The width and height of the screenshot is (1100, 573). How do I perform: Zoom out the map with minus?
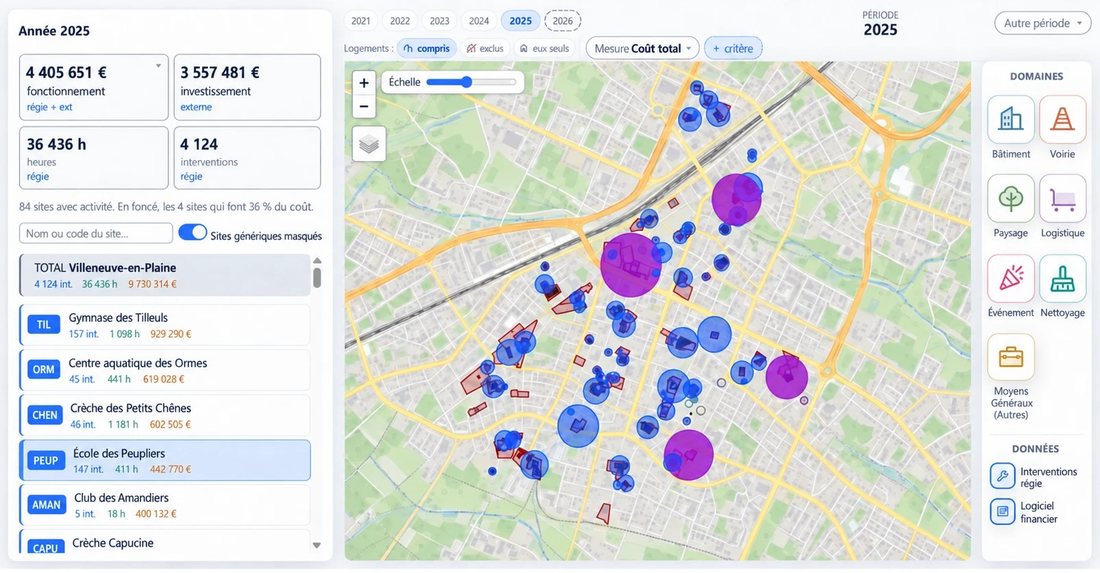[364, 107]
